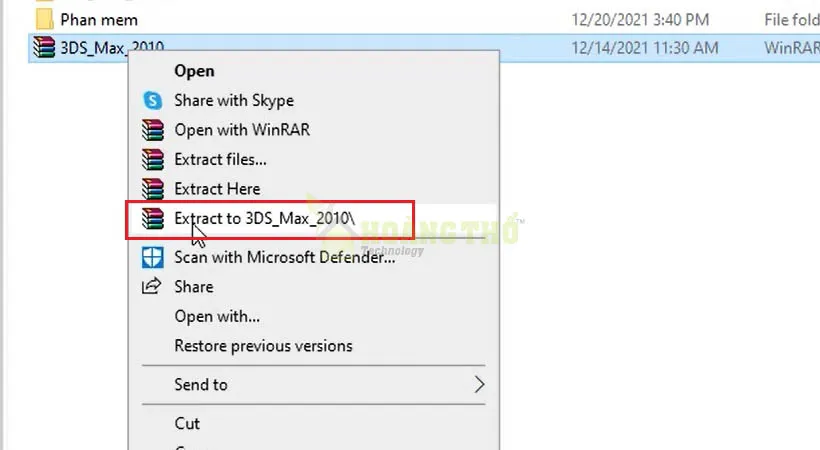The height and width of the screenshot is (450, 820).
Task: Click the Share arrow icon
Action: 152,286
